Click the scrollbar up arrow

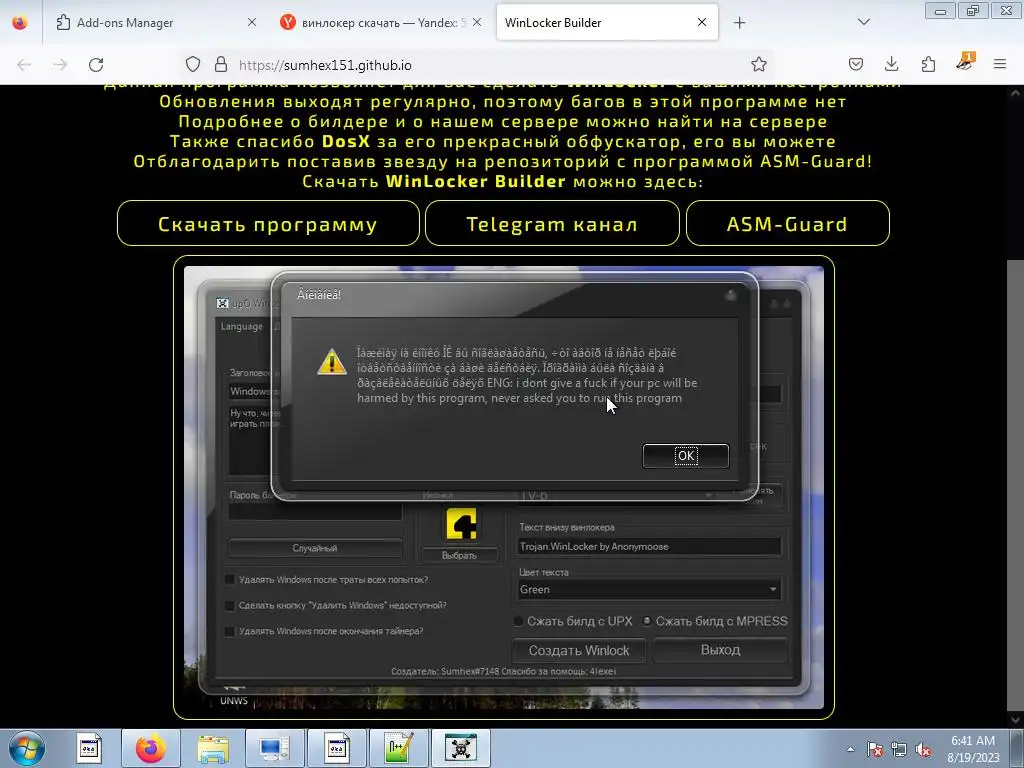pyautogui.click(x=1015, y=93)
